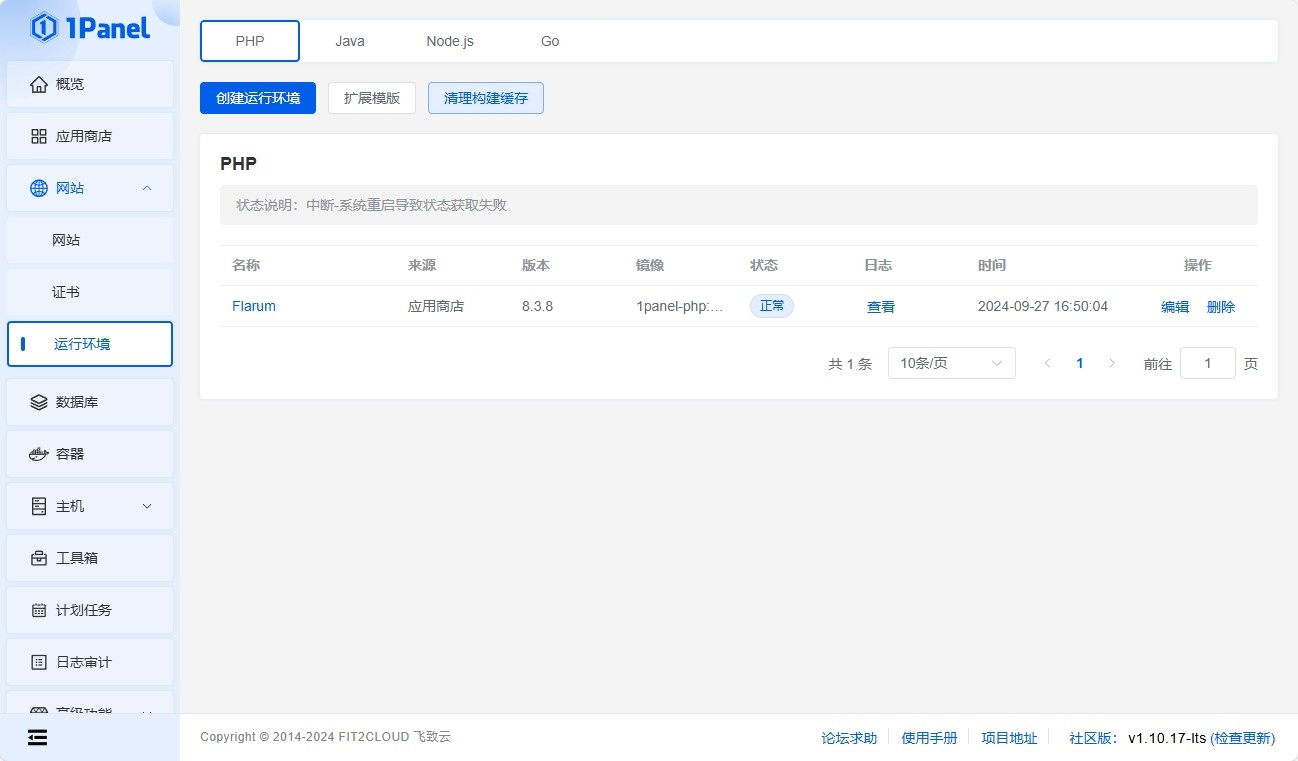Switch to the Go tab
This screenshot has width=1298, height=761.
pos(550,41)
